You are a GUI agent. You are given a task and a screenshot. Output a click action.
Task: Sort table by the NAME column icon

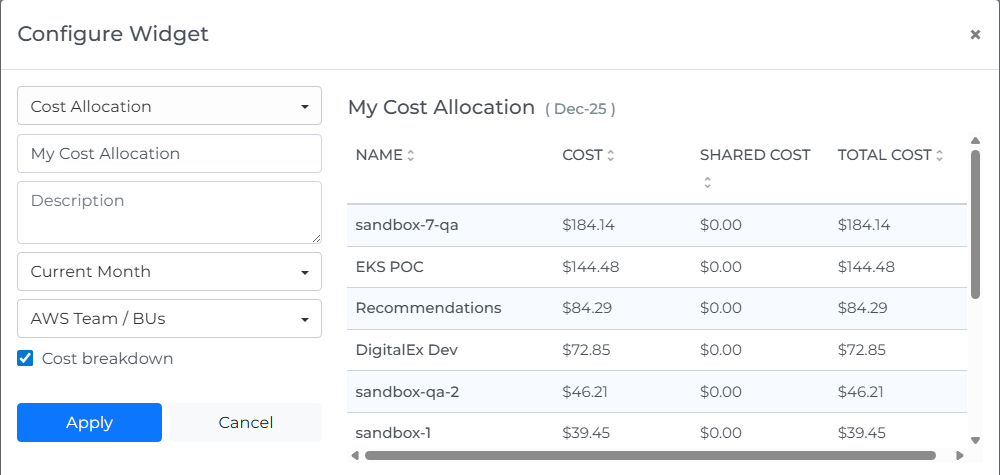tap(410, 156)
